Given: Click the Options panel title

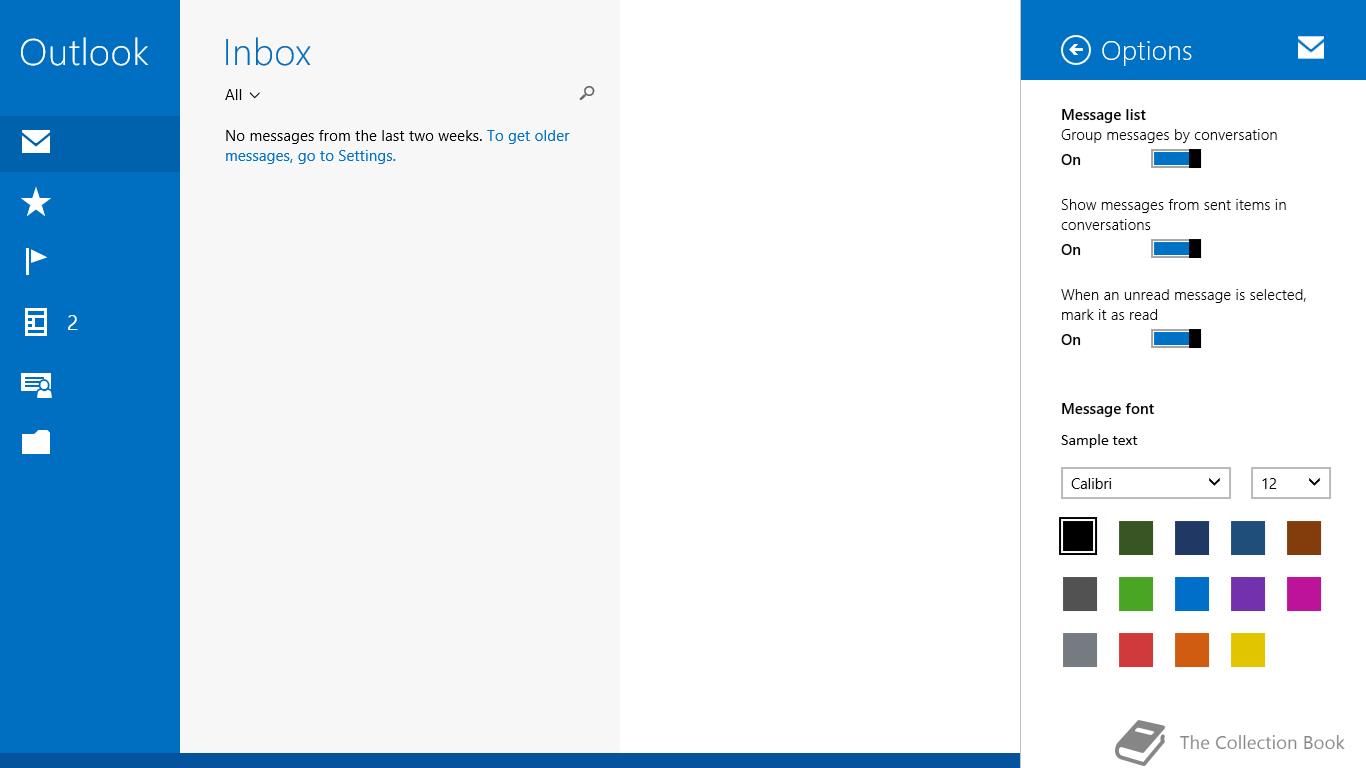Looking at the screenshot, I should pos(1146,51).
